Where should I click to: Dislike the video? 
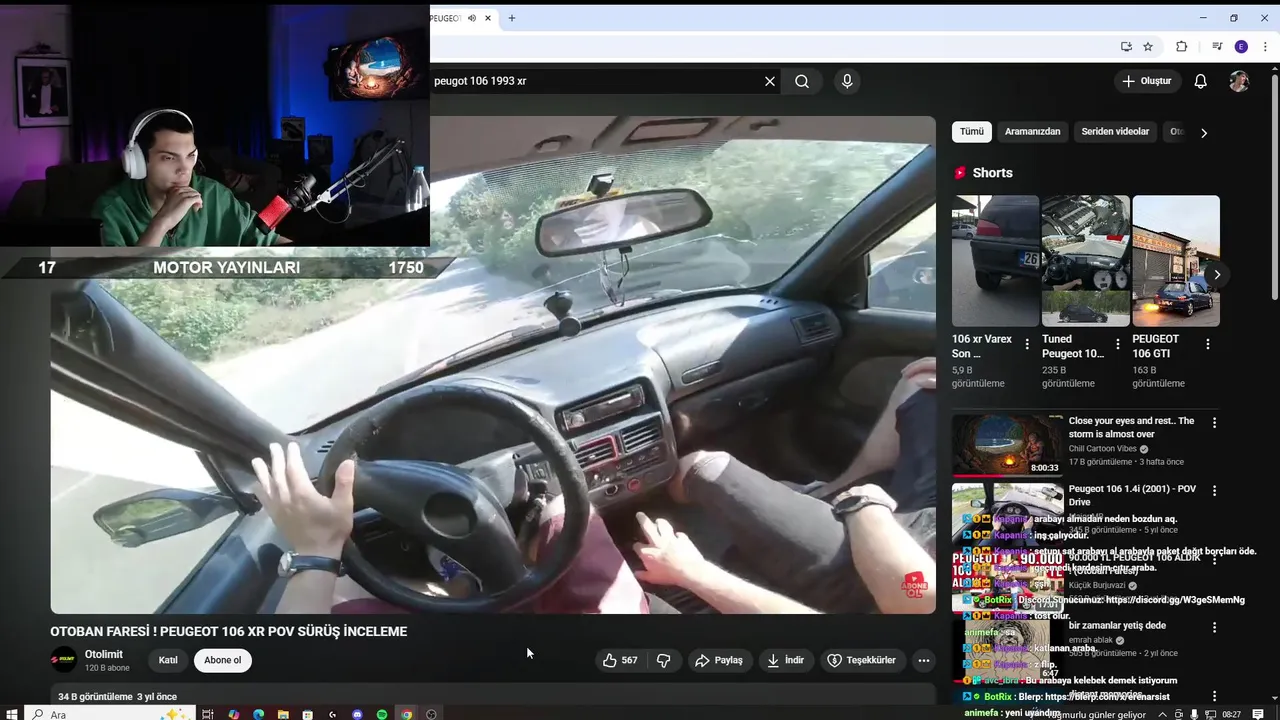pyautogui.click(x=663, y=660)
